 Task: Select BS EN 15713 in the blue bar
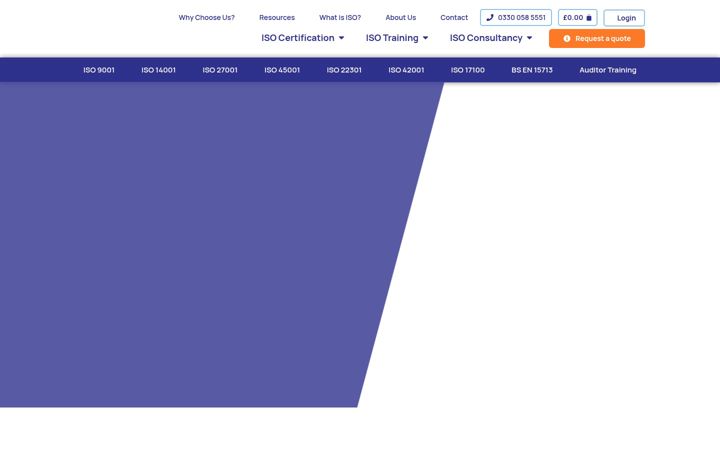(532, 70)
